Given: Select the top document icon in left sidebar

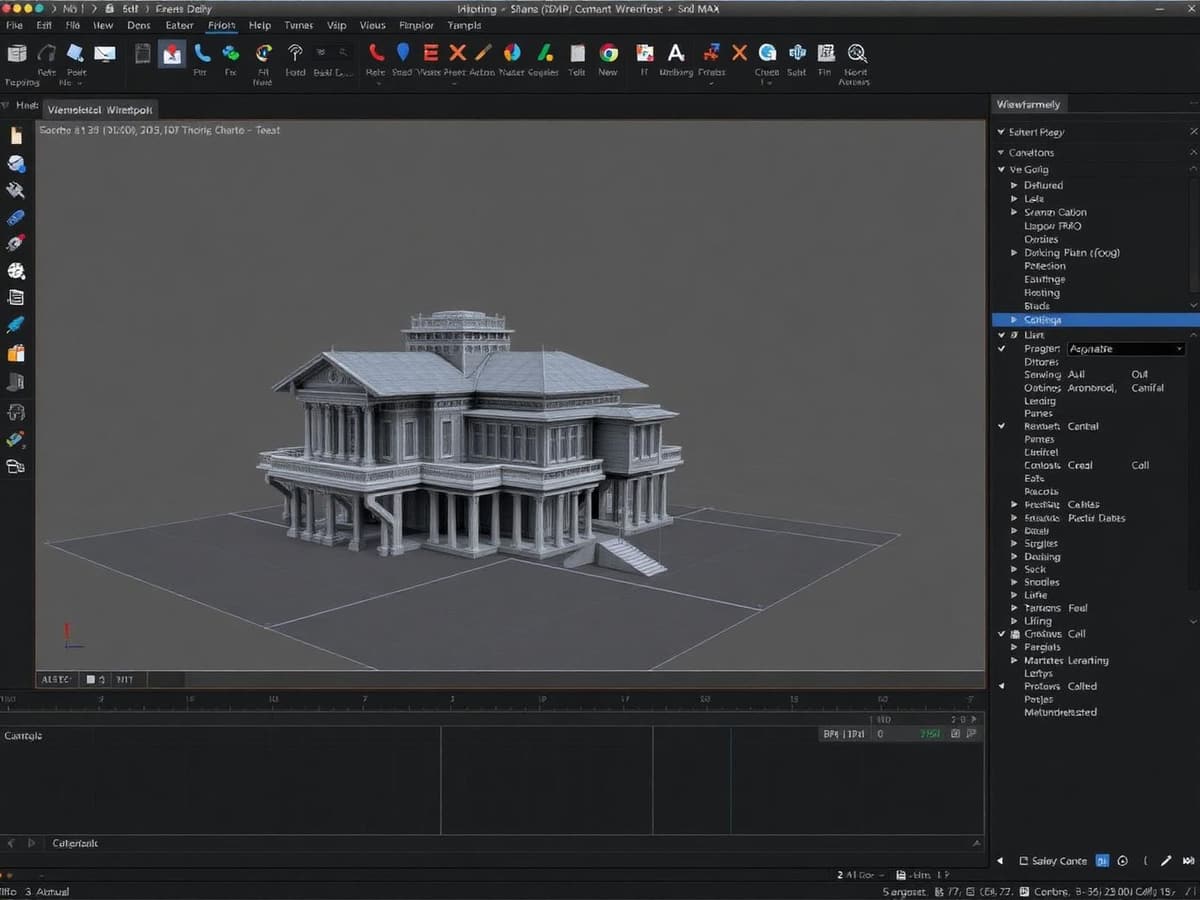Looking at the screenshot, I should (16, 136).
